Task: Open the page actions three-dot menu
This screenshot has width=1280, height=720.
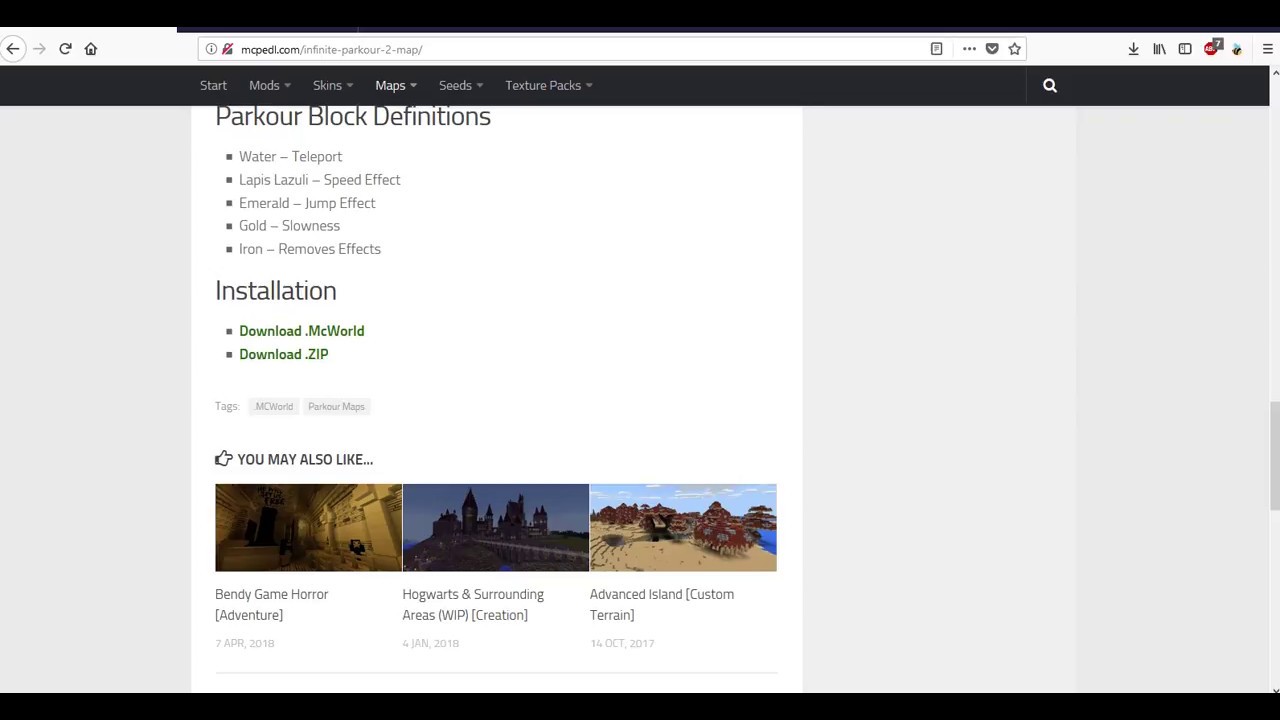Action: pyautogui.click(x=969, y=49)
